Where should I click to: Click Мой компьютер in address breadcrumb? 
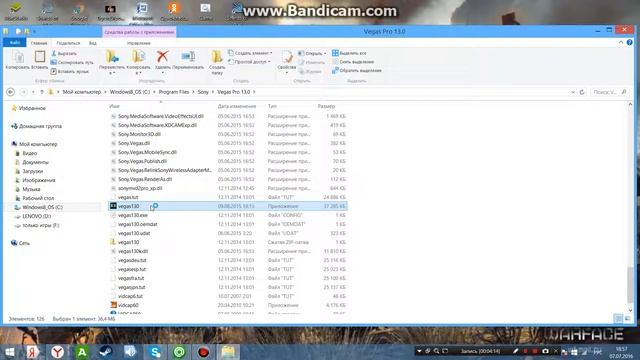coord(82,92)
